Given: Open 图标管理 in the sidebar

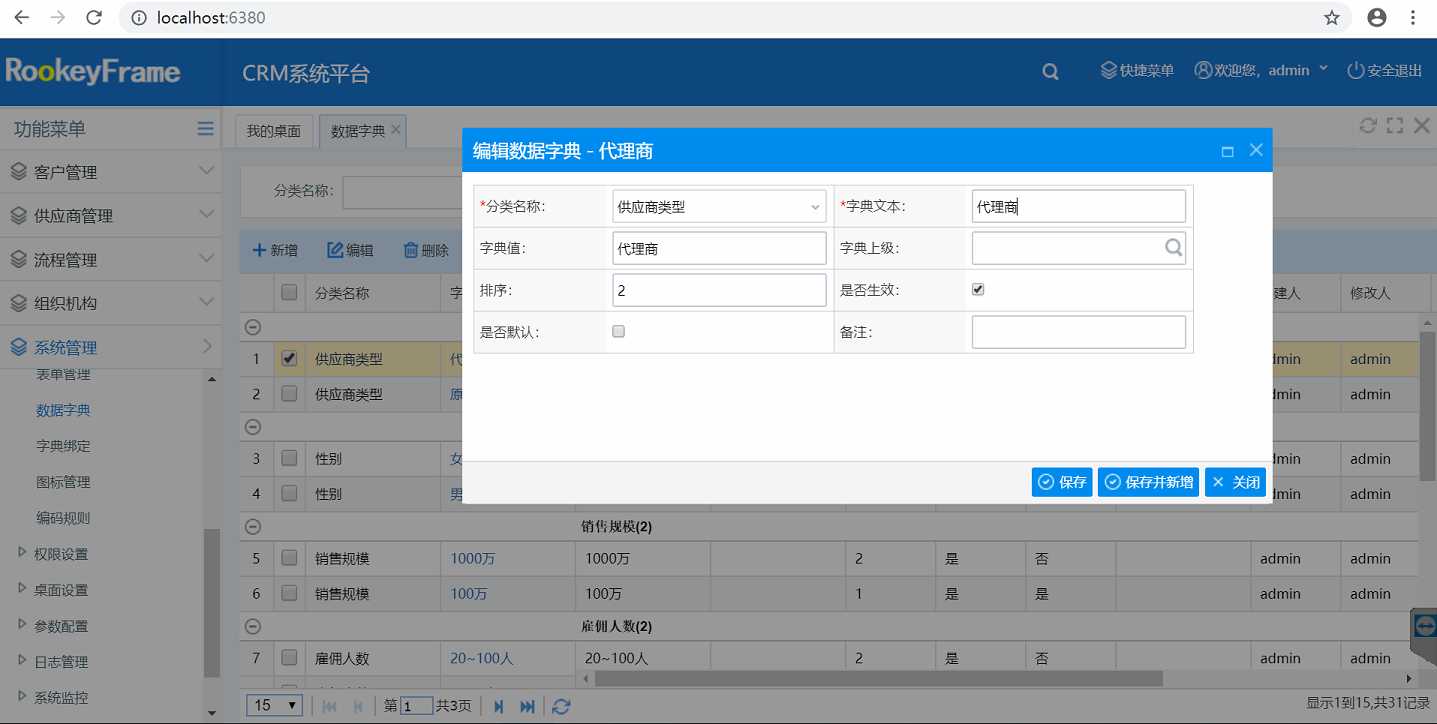Looking at the screenshot, I should point(63,482).
